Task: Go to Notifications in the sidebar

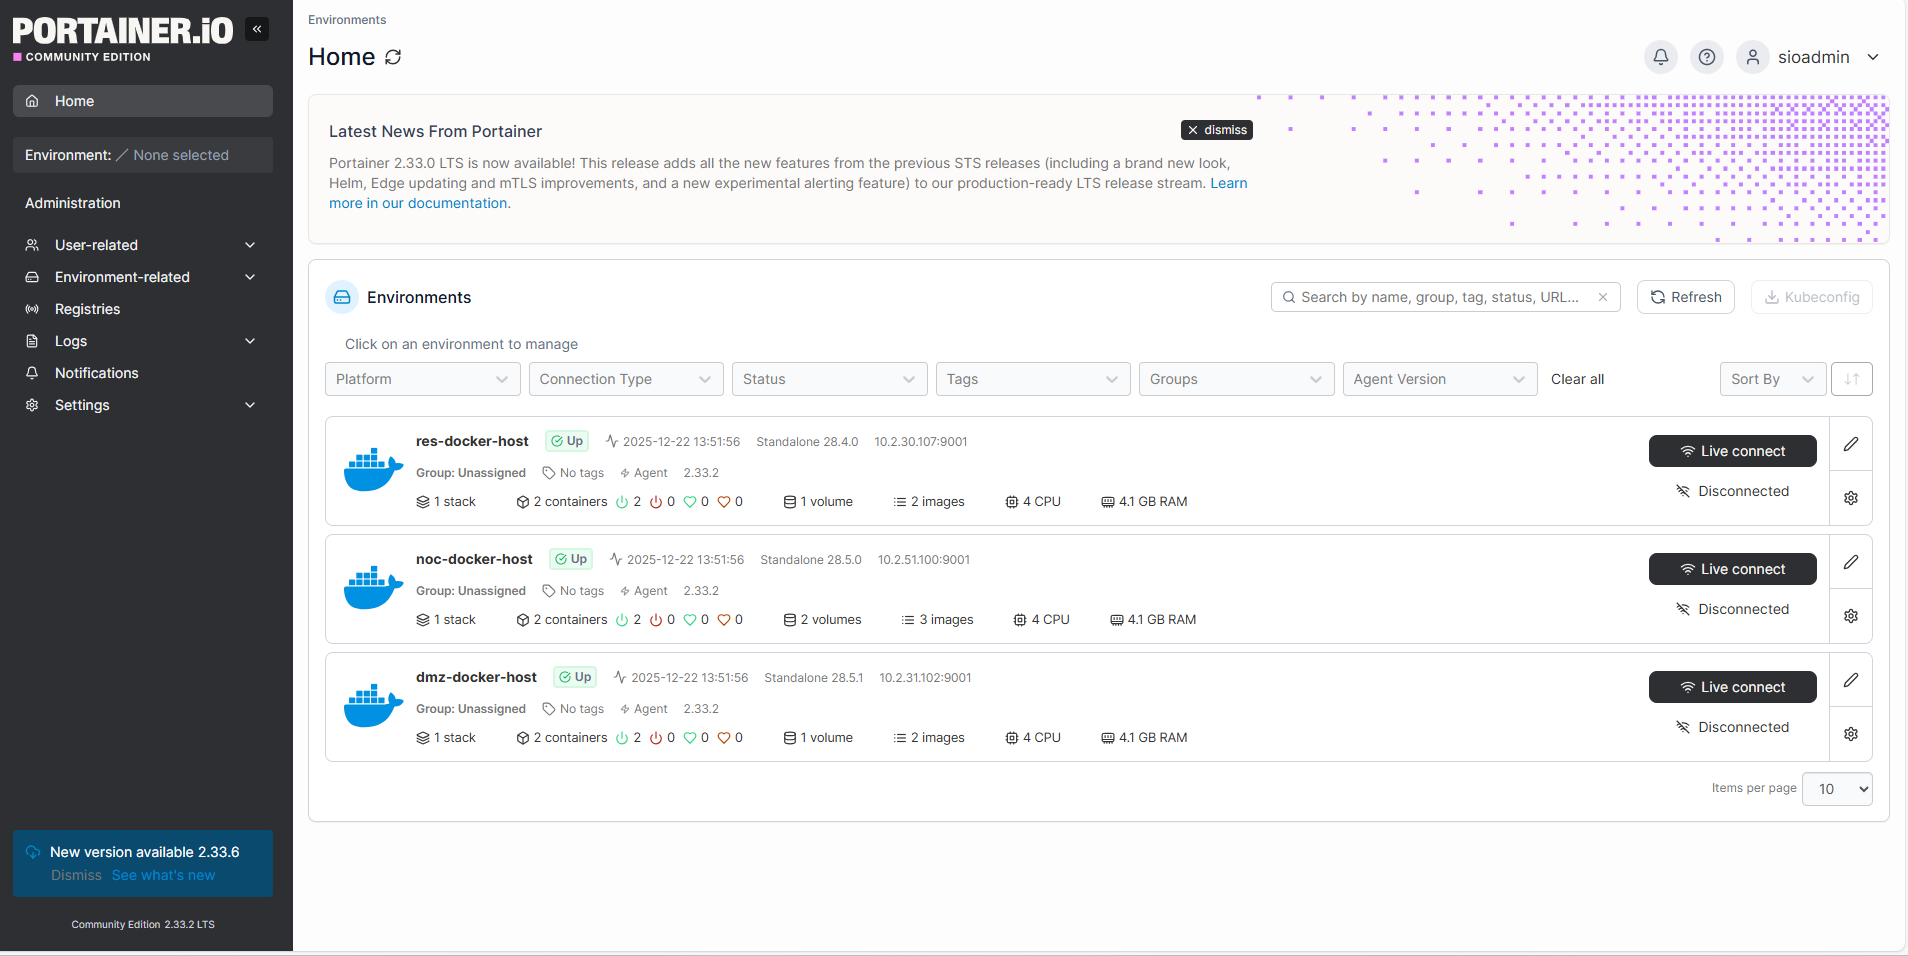Action: pos(96,373)
